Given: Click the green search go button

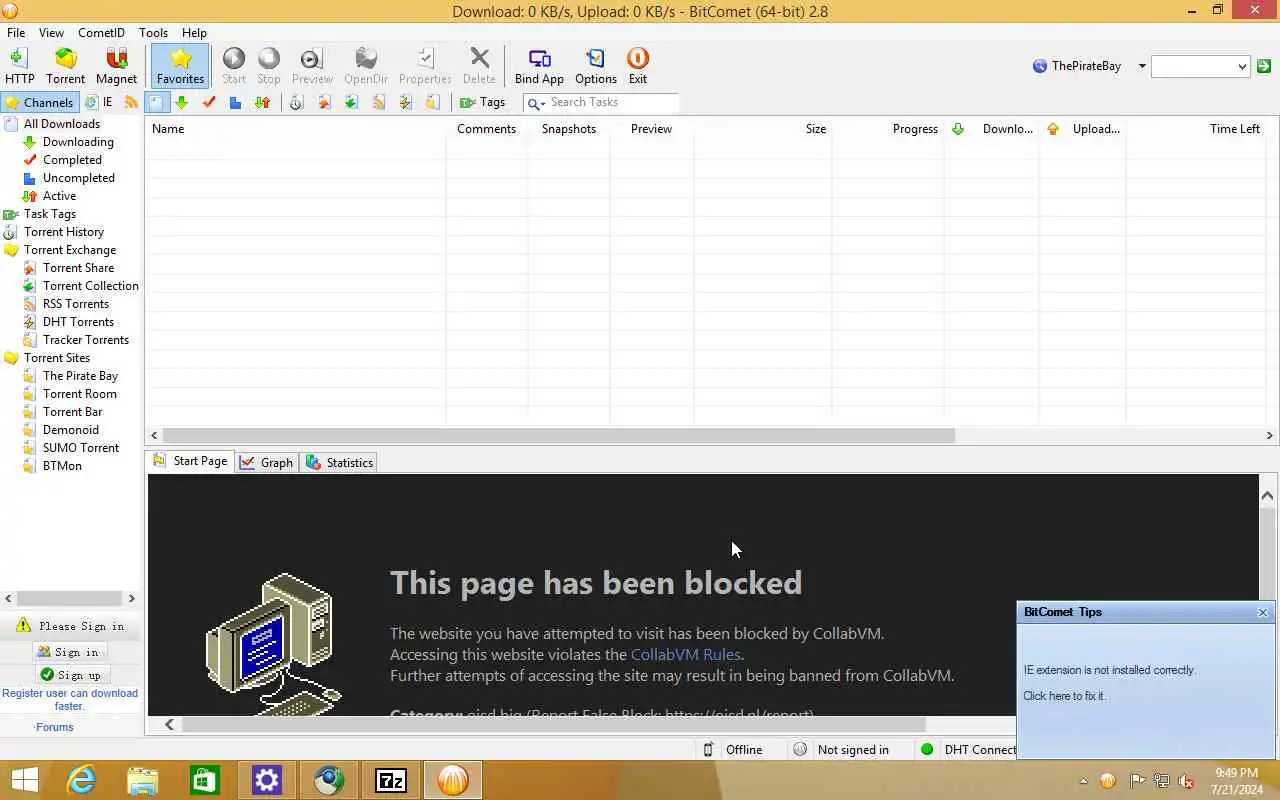Looking at the screenshot, I should coord(1264,66).
